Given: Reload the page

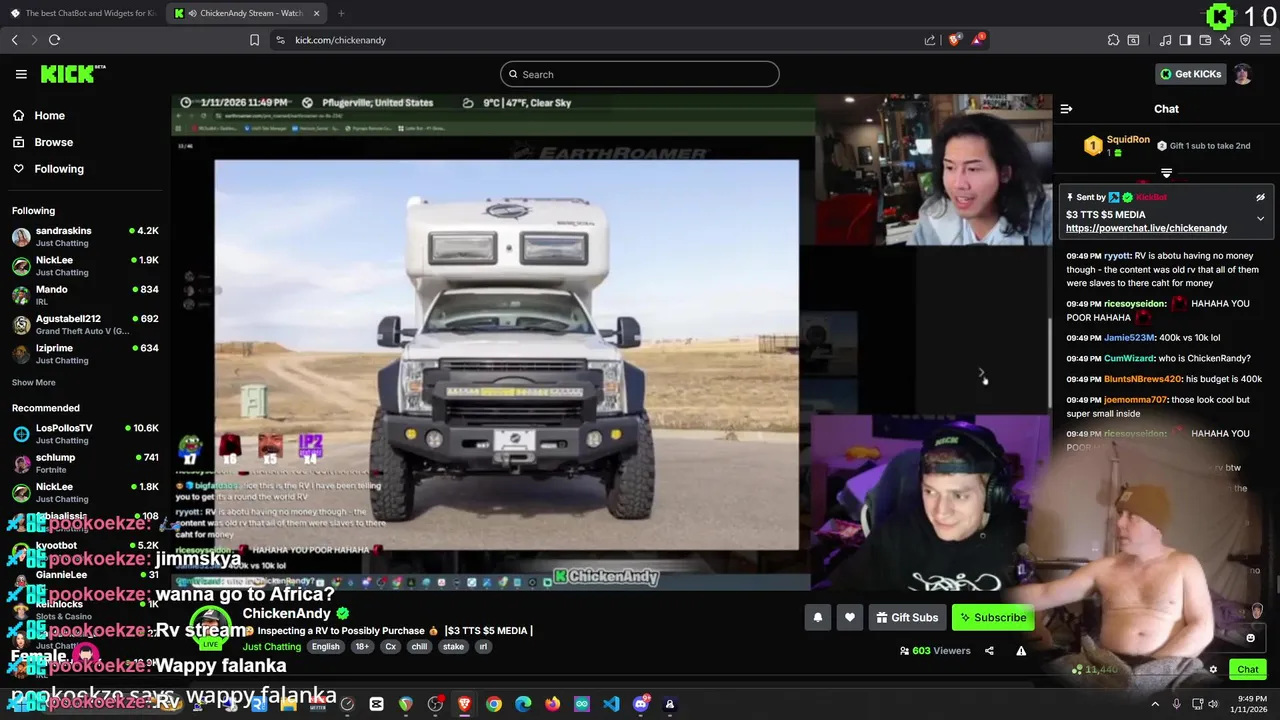Looking at the screenshot, I should [x=54, y=40].
